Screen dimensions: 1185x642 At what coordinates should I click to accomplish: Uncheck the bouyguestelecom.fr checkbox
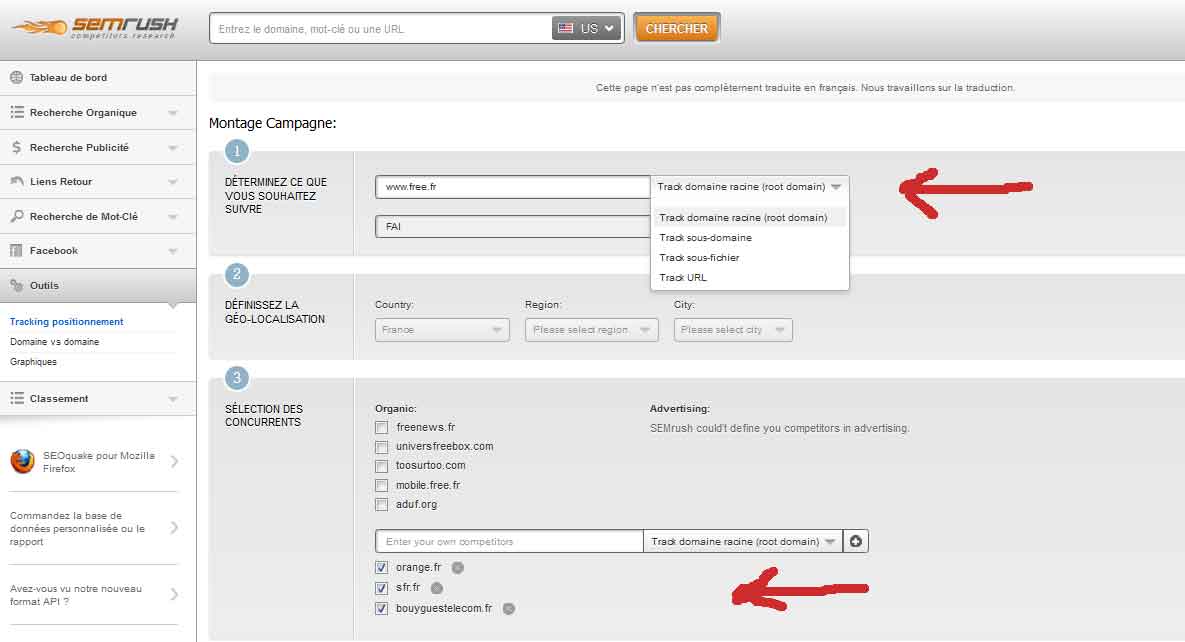click(382, 608)
